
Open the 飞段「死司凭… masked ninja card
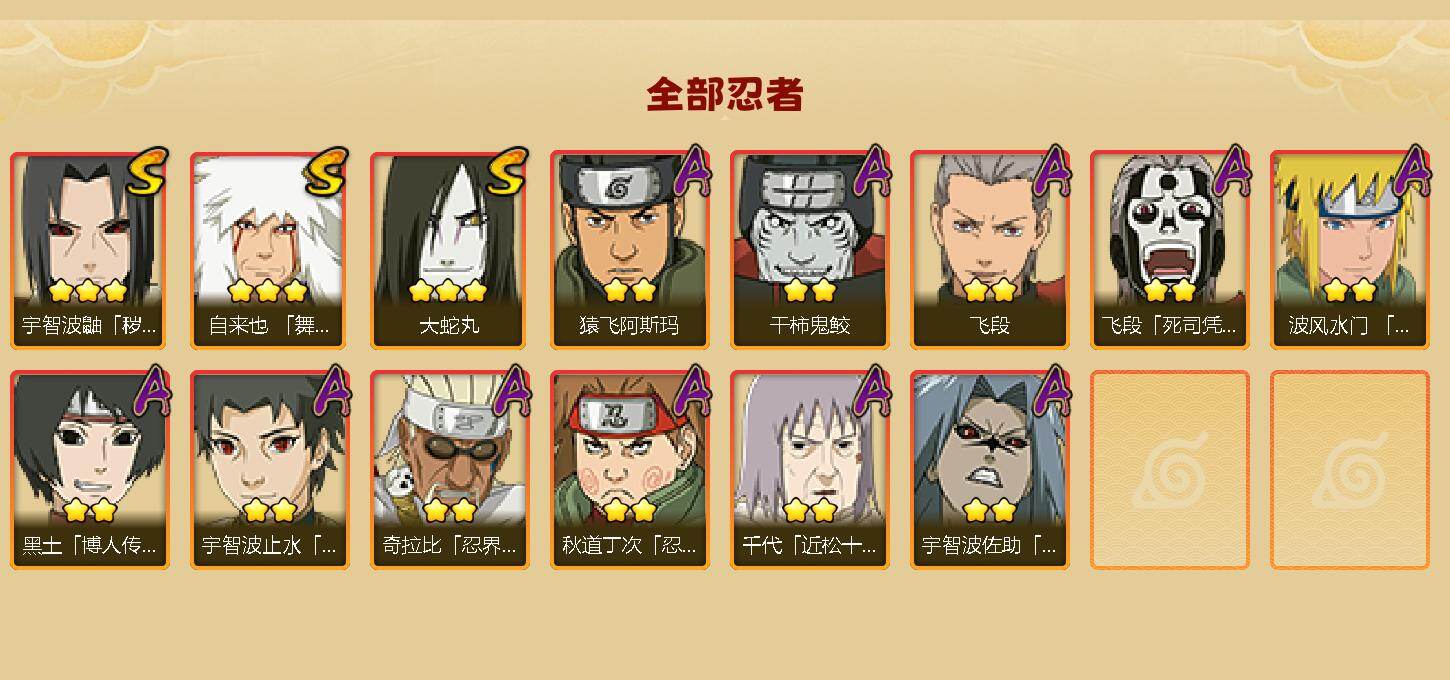click(x=1170, y=250)
